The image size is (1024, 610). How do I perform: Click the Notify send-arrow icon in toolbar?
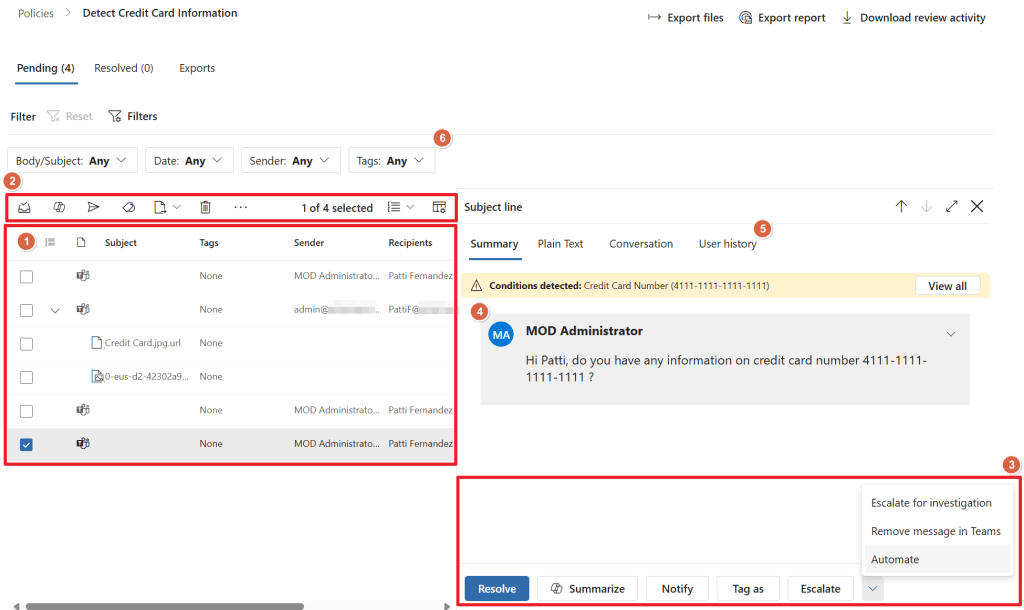[93, 207]
